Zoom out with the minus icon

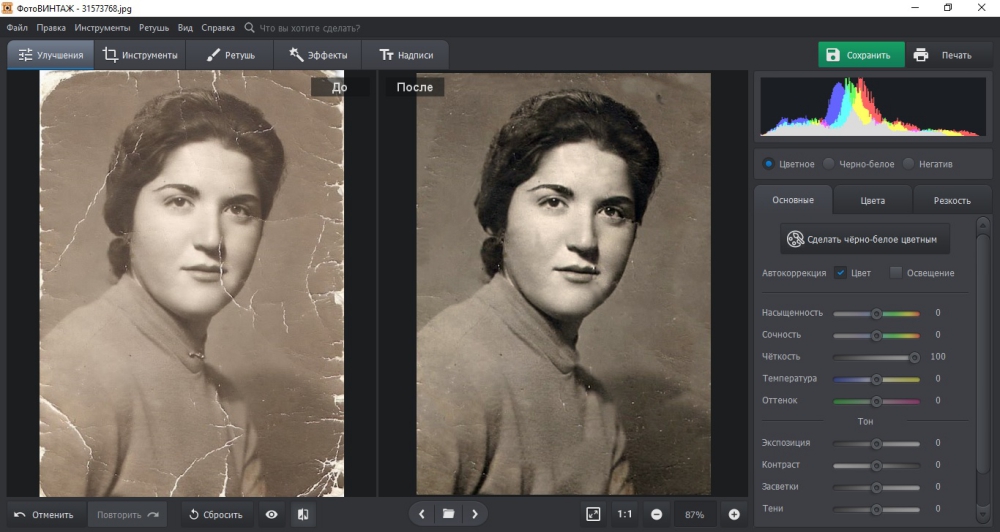point(657,514)
